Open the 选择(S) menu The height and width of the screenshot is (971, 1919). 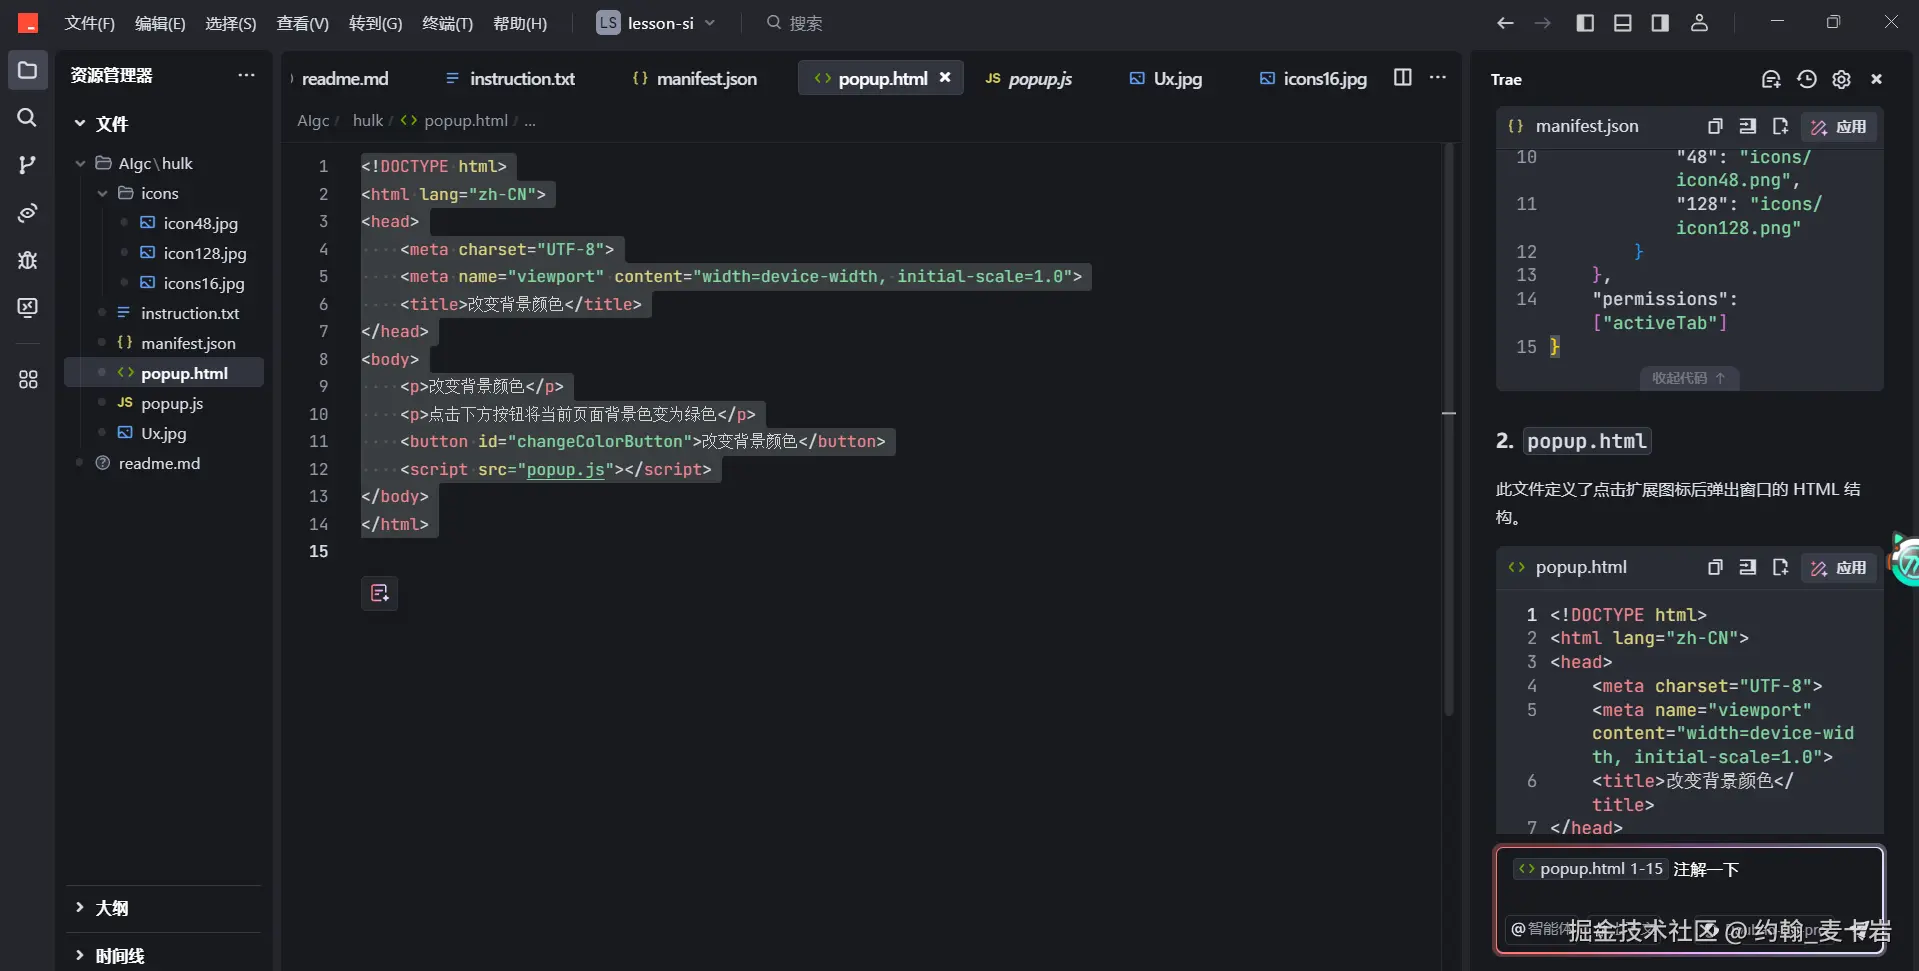[x=231, y=23]
